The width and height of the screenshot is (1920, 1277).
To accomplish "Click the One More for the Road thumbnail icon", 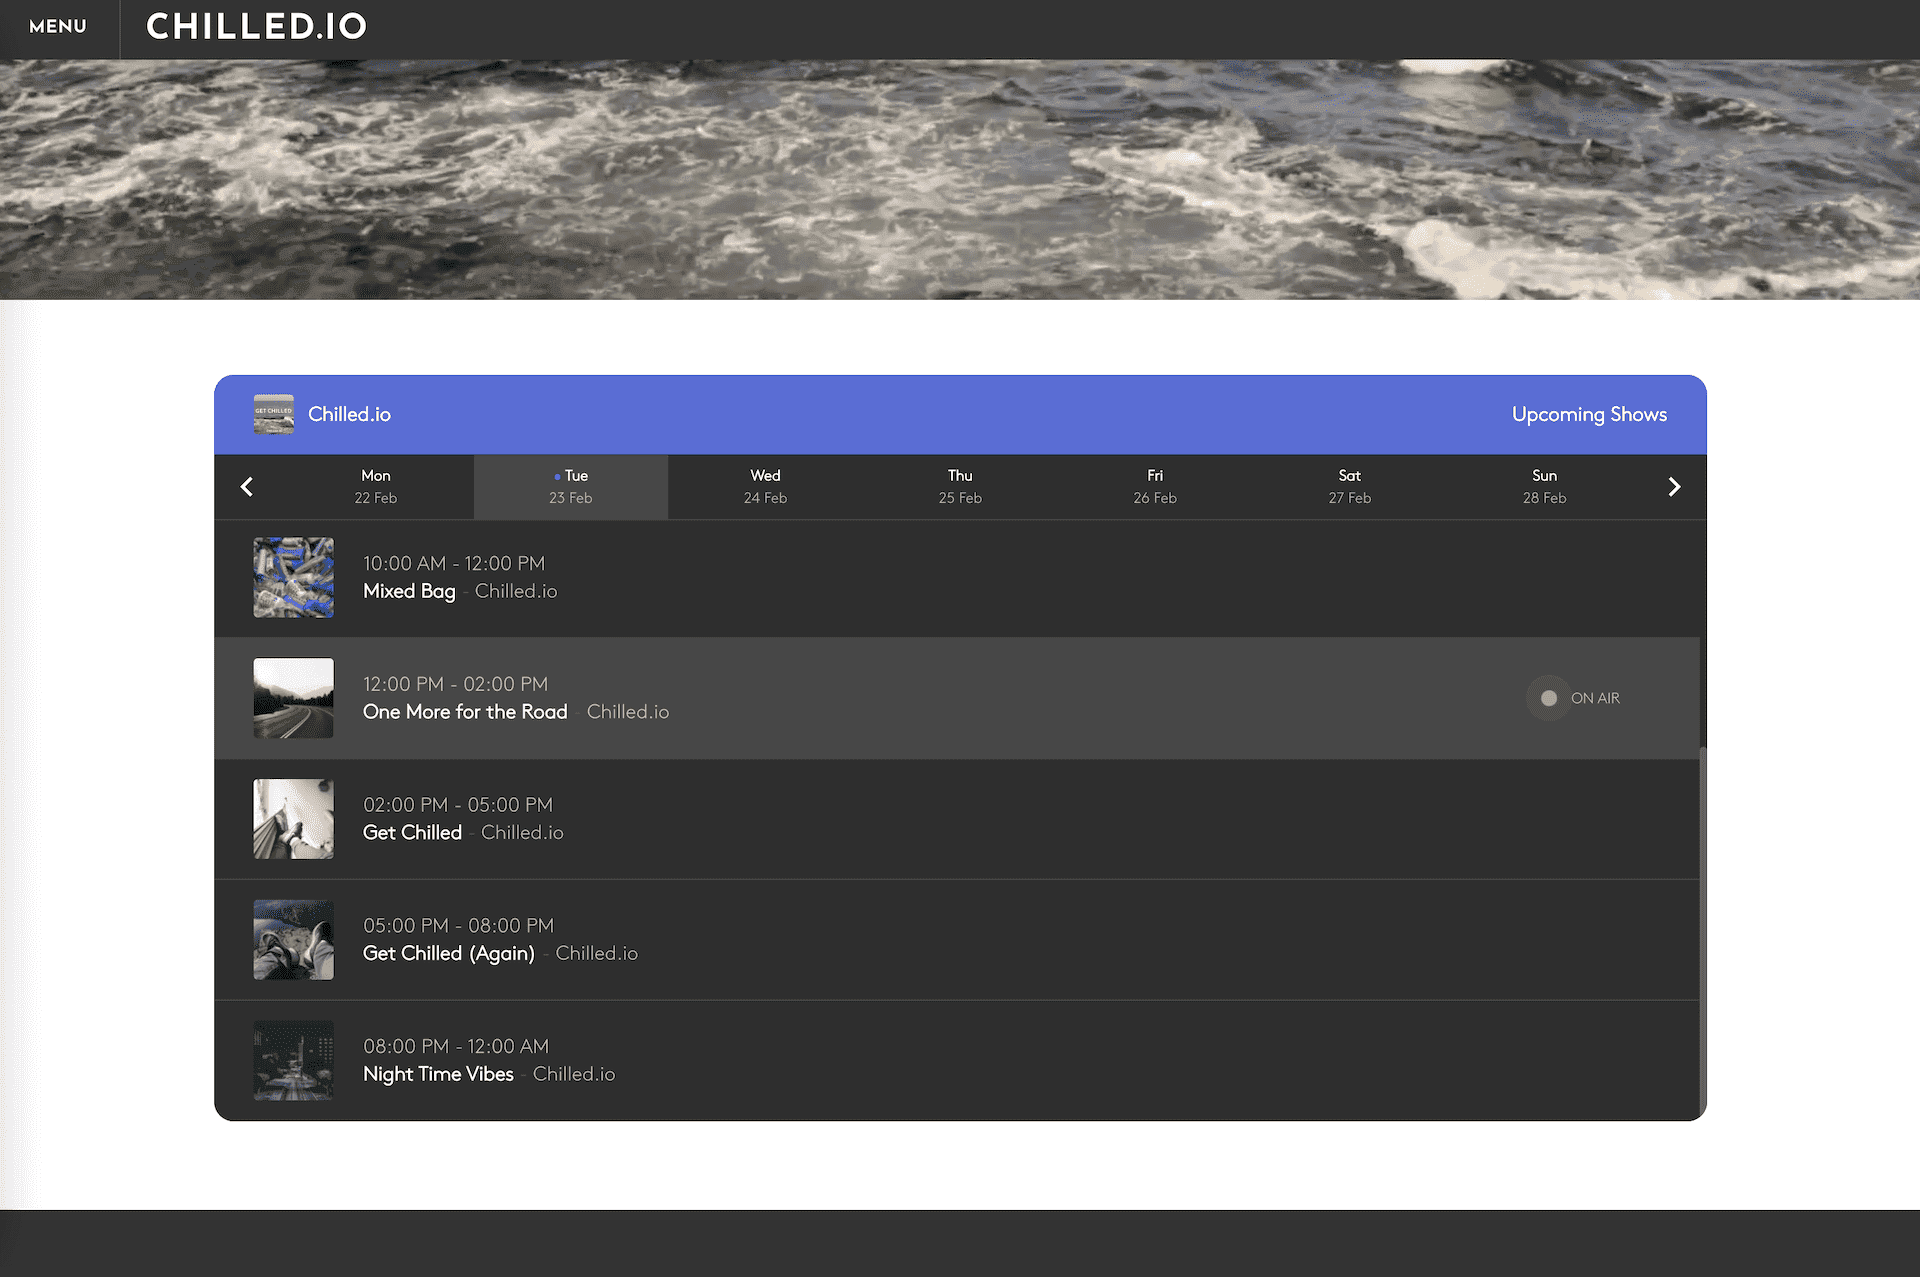I will pos(292,698).
